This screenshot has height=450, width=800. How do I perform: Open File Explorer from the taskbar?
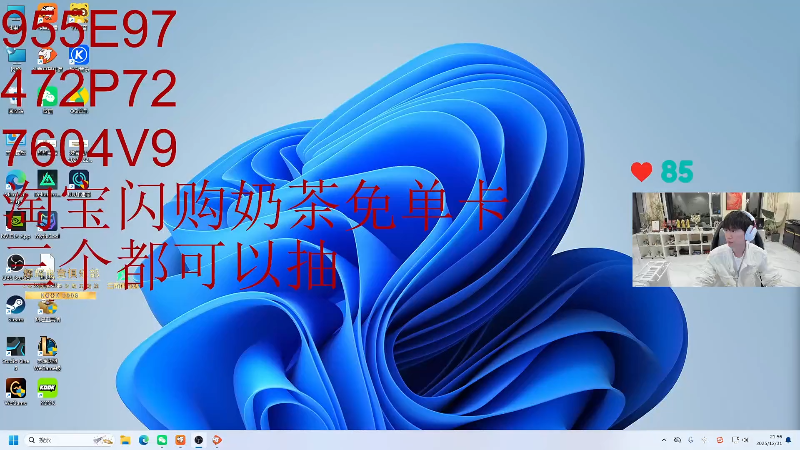point(125,440)
